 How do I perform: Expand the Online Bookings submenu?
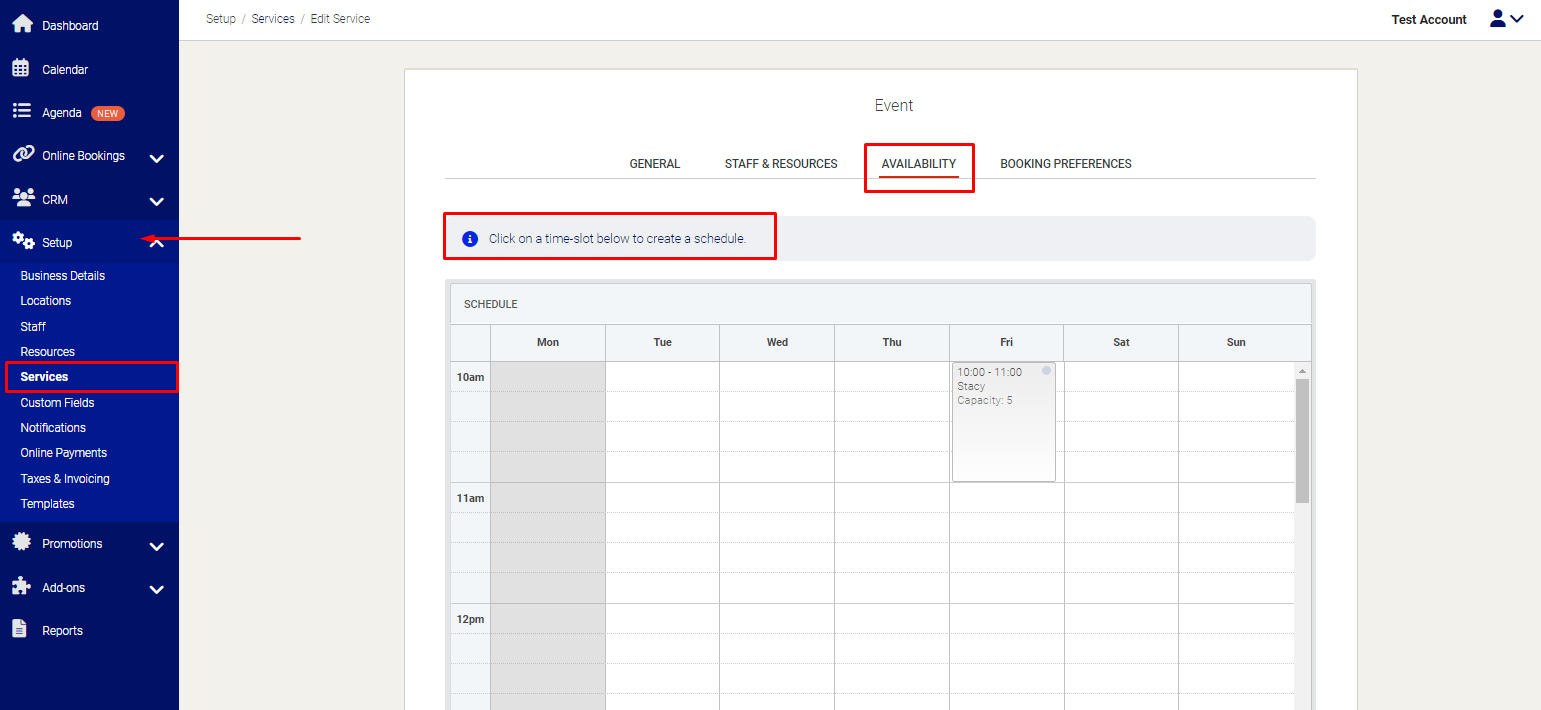156,158
